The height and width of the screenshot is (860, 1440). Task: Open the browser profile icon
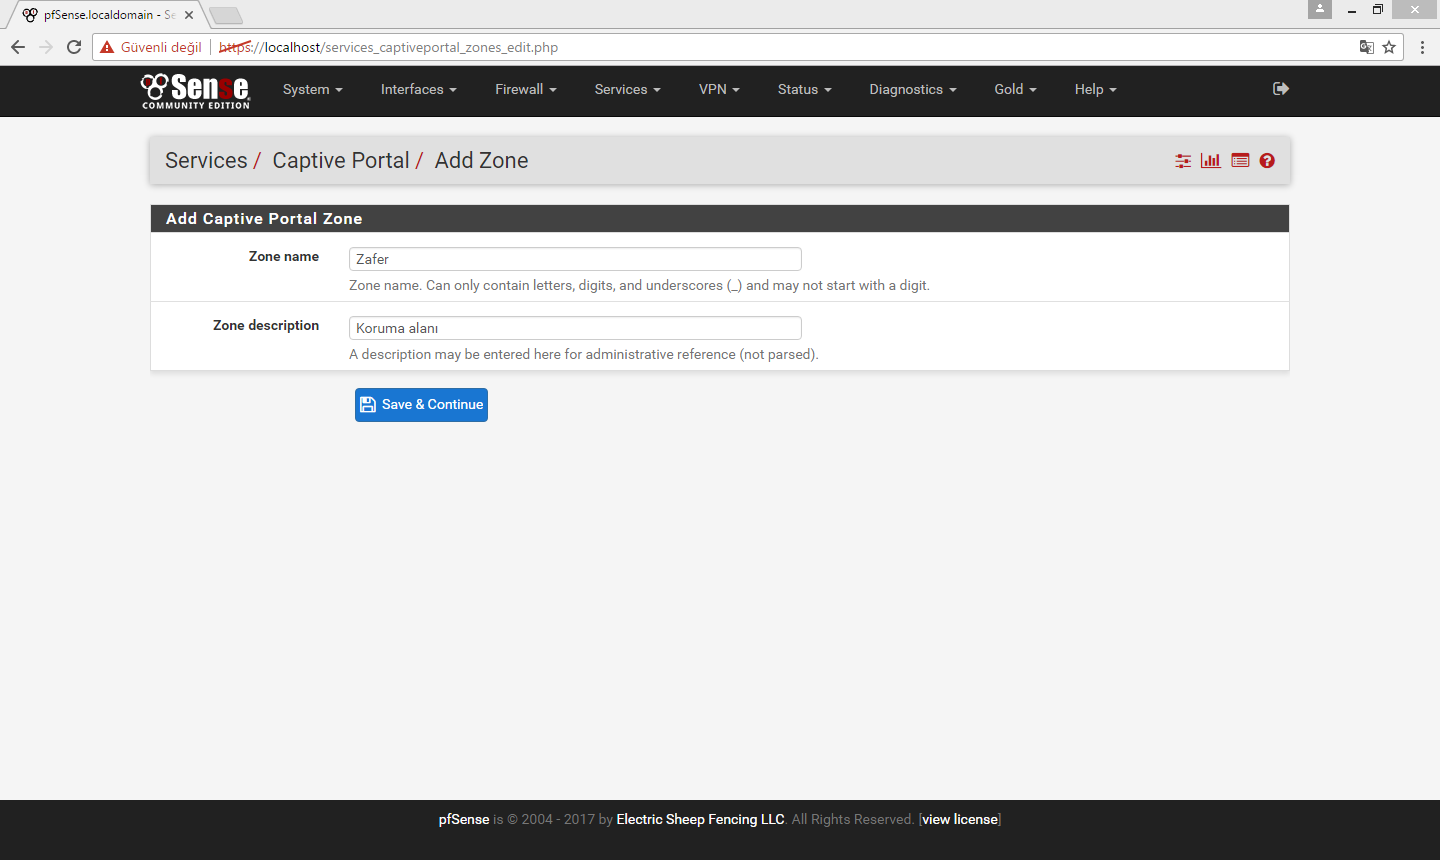1319,10
